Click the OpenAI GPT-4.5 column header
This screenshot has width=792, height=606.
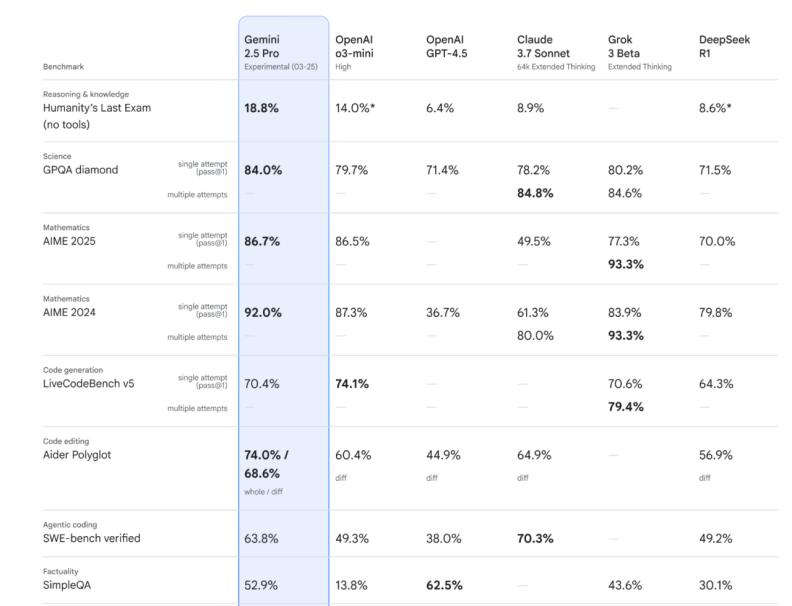tap(448, 46)
